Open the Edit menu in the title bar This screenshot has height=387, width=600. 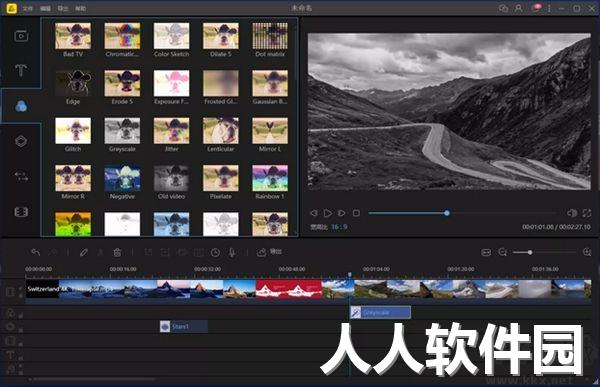pyautogui.click(x=46, y=8)
